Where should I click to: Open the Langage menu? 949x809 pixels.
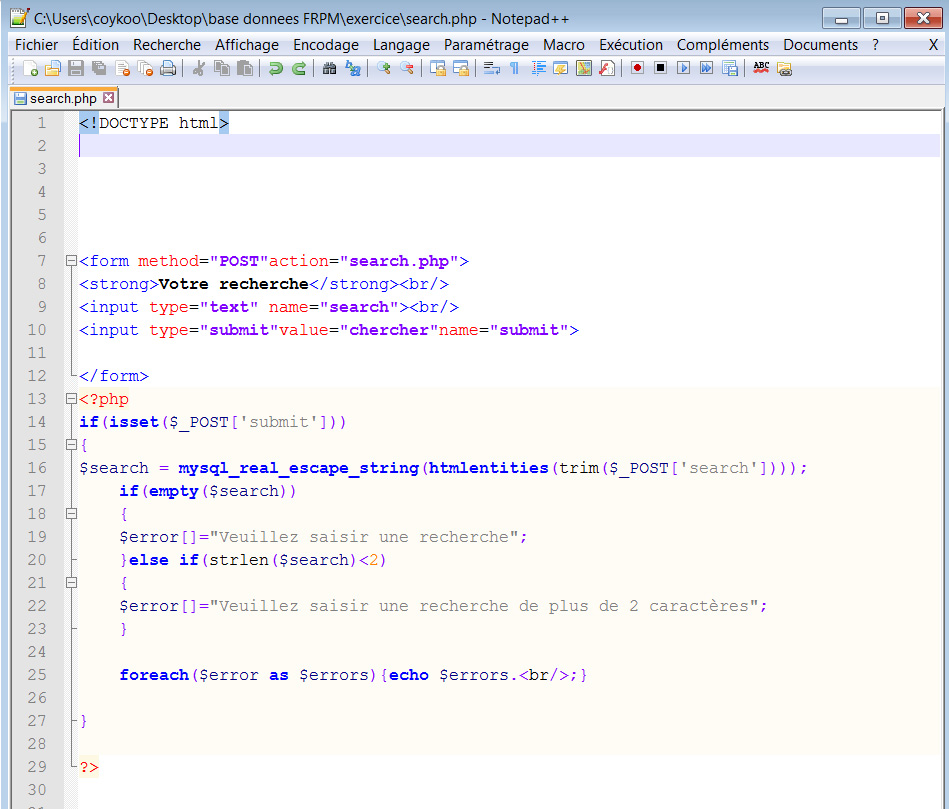[x=401, y=45]
